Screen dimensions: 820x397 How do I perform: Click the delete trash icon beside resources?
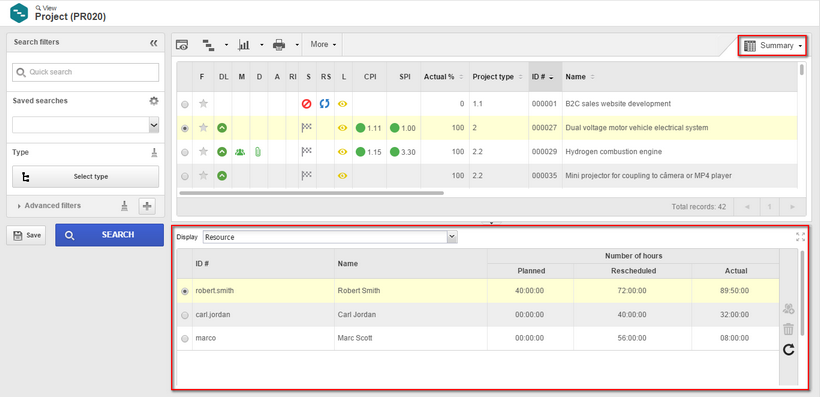pyautogui.click(x=789, y=330)
